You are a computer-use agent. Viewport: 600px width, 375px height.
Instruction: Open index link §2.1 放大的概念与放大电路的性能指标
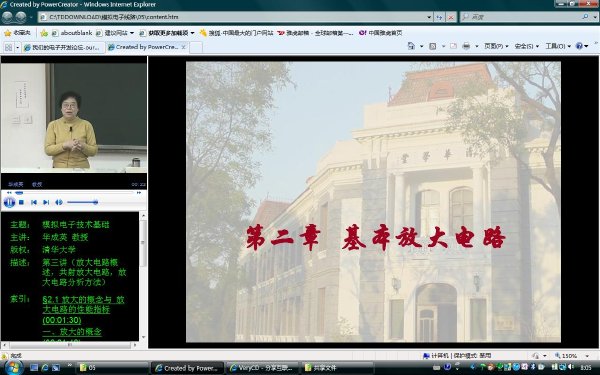tap(83, 309)
